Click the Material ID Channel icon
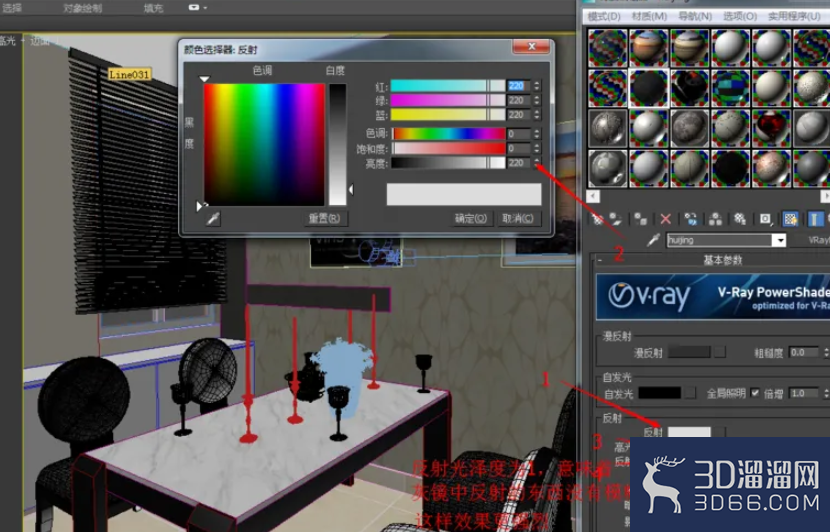Screen dimensions: 830x532 pyautogui.click(x=765, y=219)
